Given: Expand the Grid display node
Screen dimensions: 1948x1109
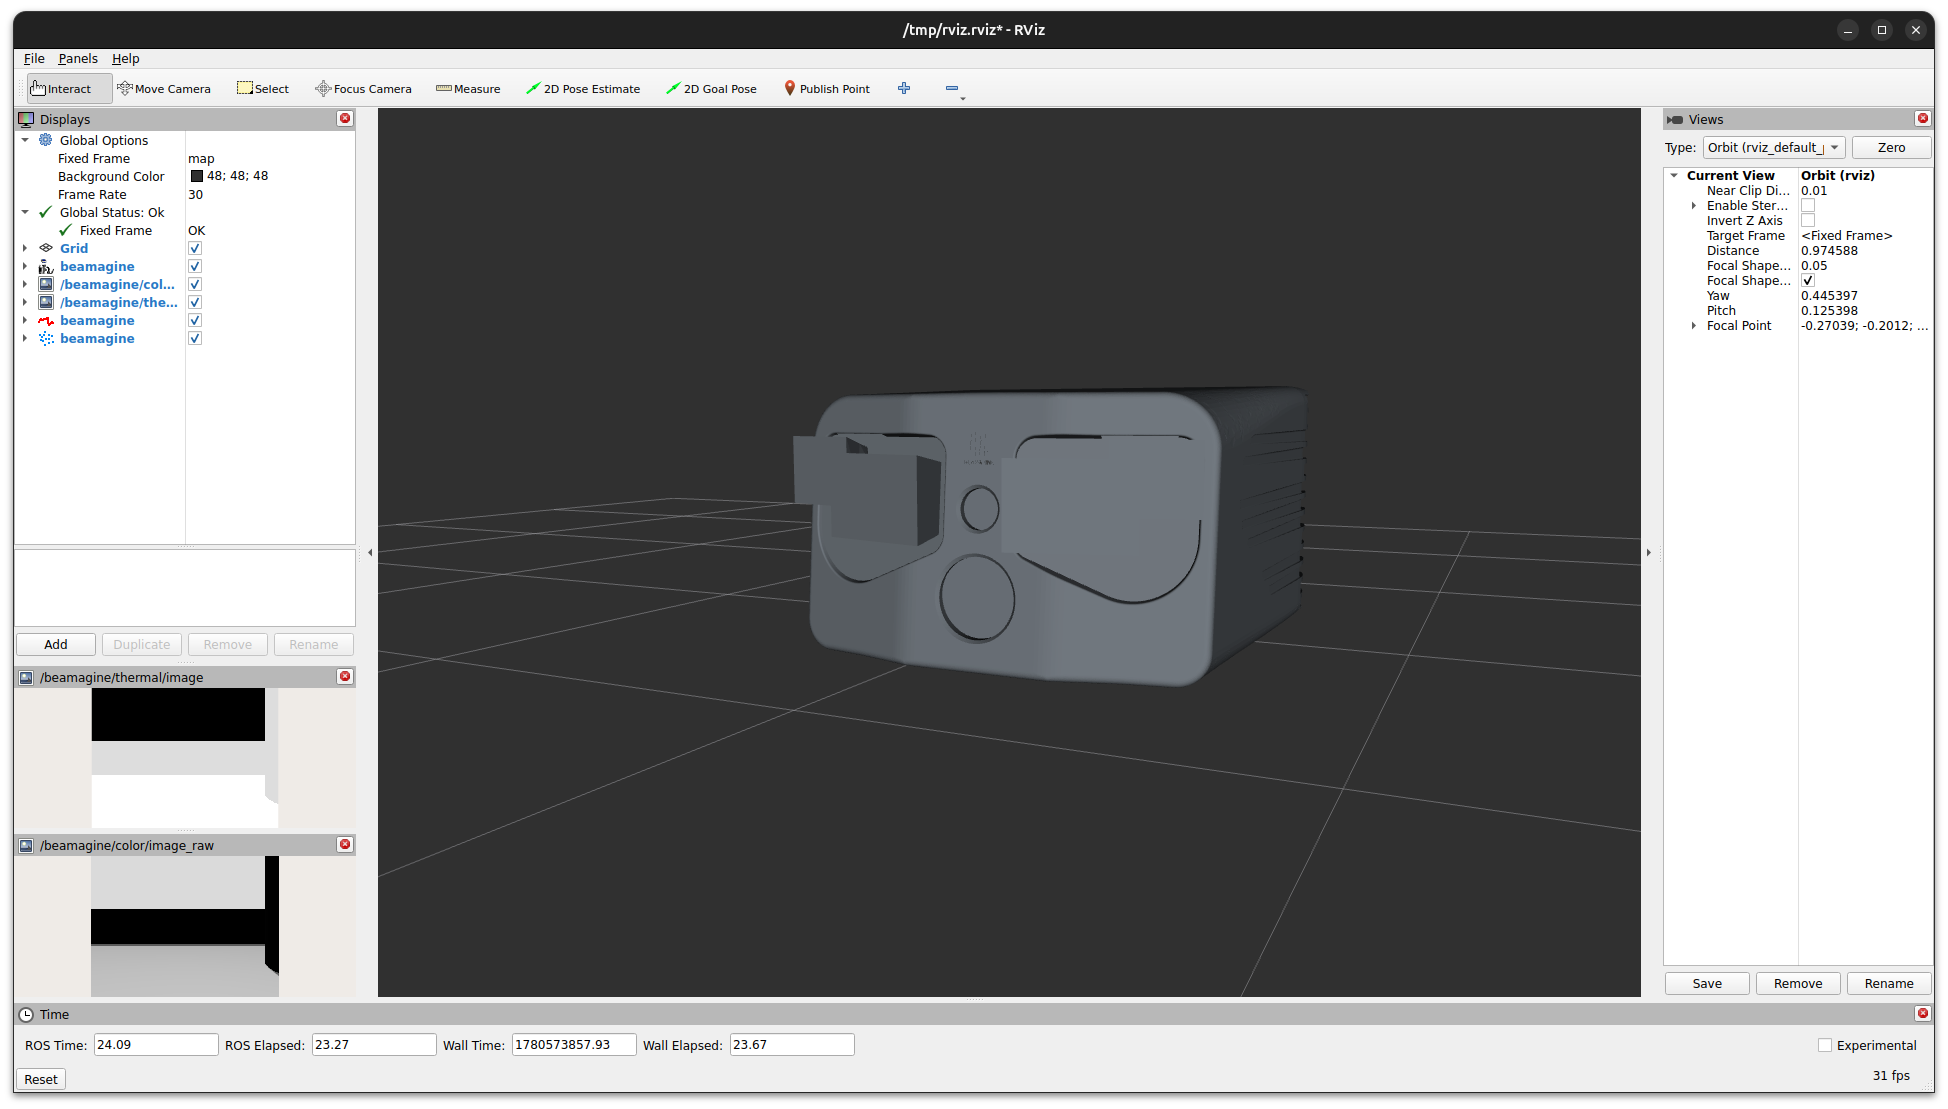Looking at the screenshot, I should (25, 248).
